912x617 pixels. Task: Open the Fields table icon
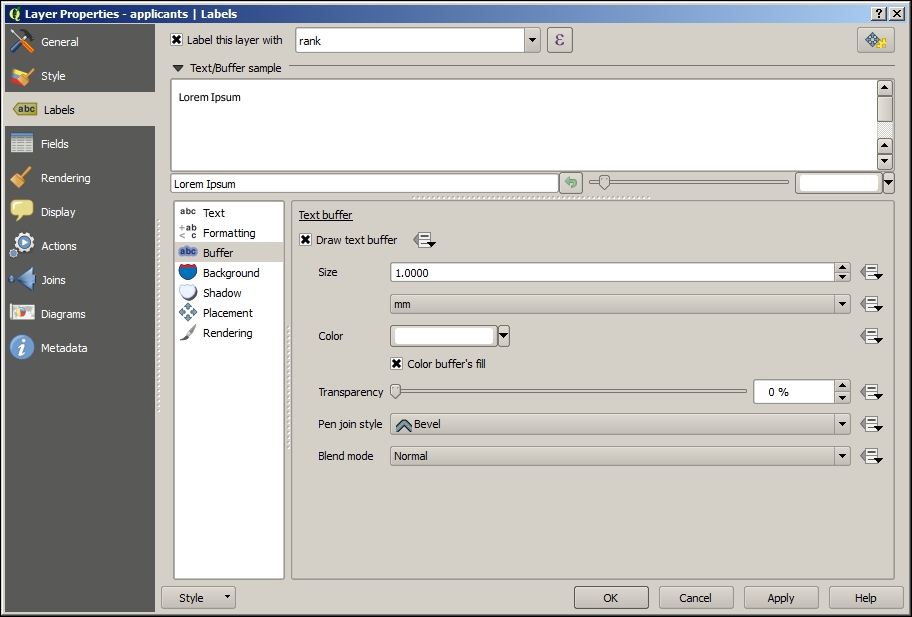click(x=22, y=144)
